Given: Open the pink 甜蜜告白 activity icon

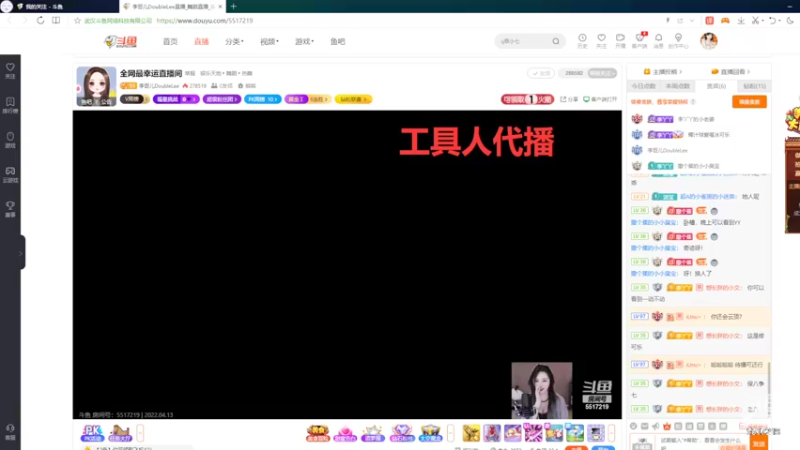Looking at the screenshot, I should (345, 433).
